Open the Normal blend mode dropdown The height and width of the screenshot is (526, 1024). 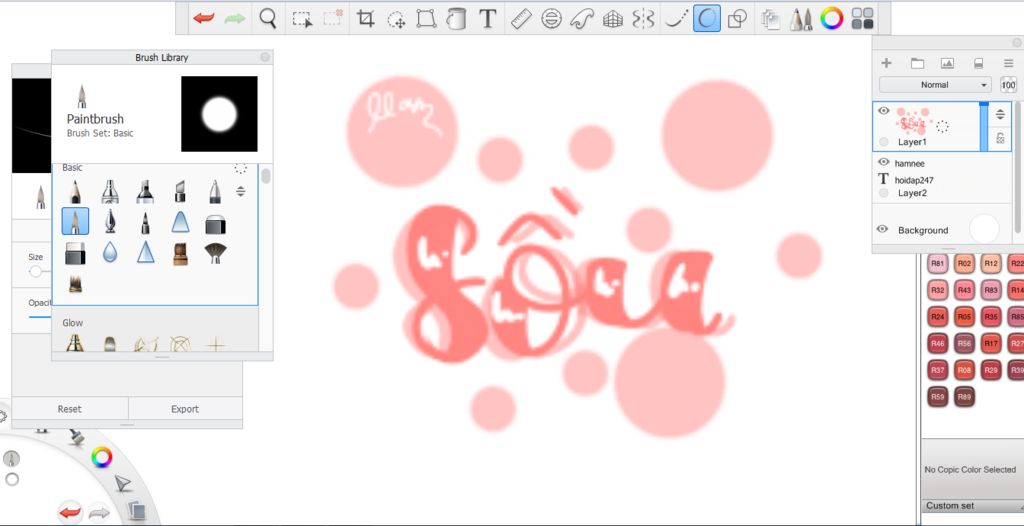tap(935, 85)
